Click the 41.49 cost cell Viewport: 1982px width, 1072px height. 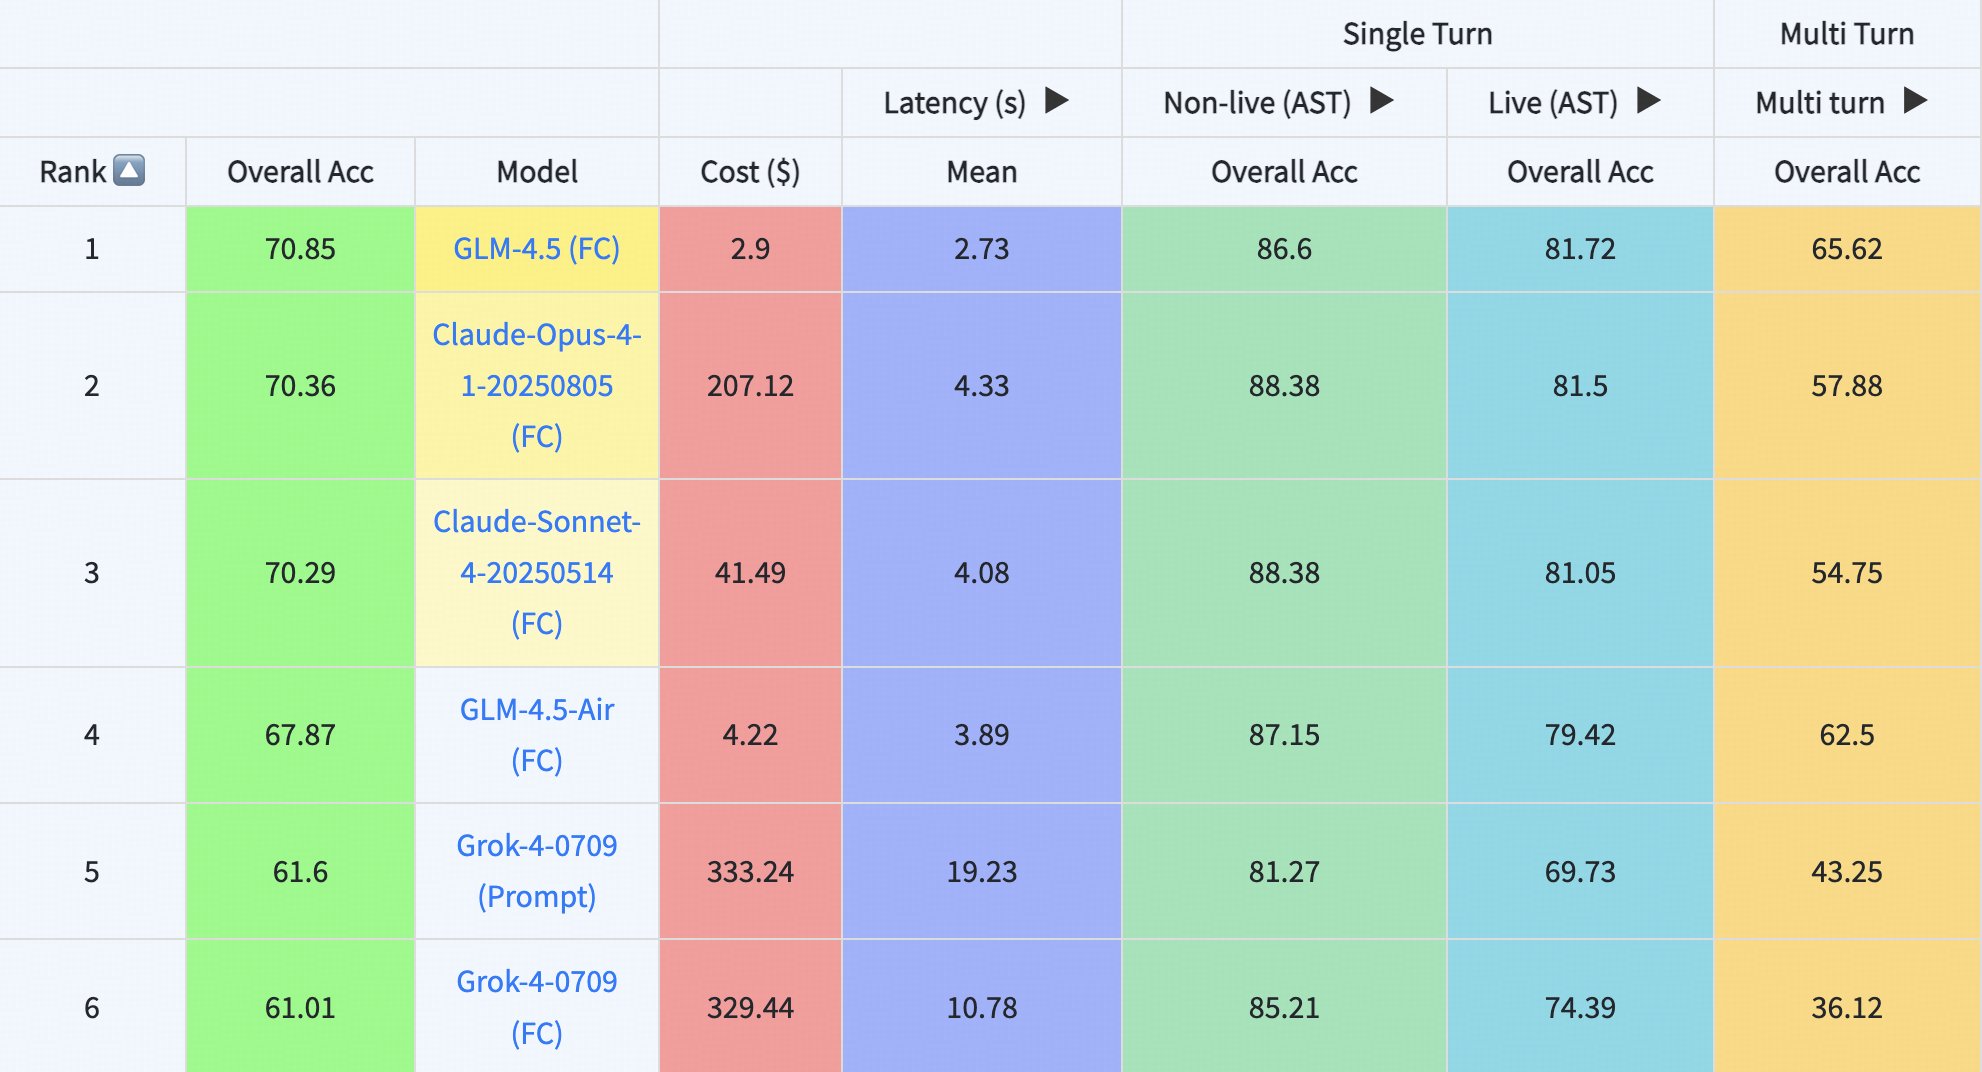[750, 572]
